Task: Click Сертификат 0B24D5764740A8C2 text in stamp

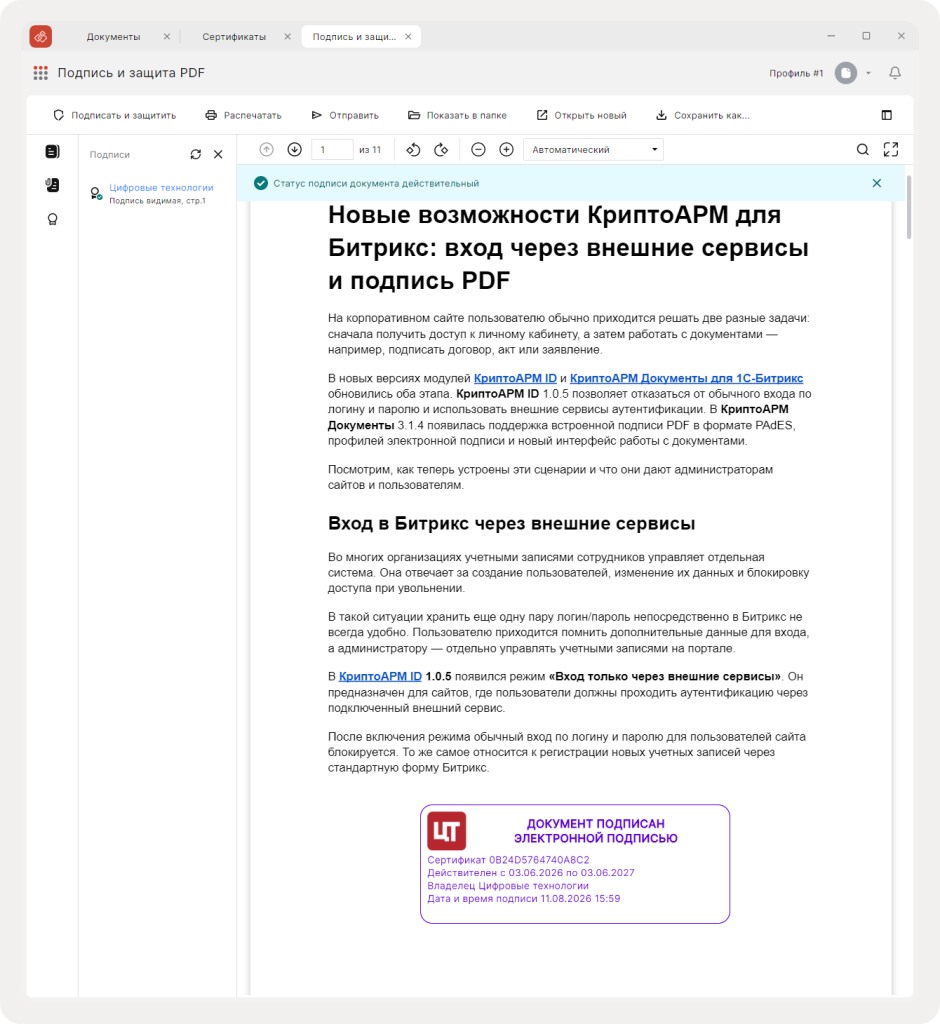Action: (x=508, y=860)
